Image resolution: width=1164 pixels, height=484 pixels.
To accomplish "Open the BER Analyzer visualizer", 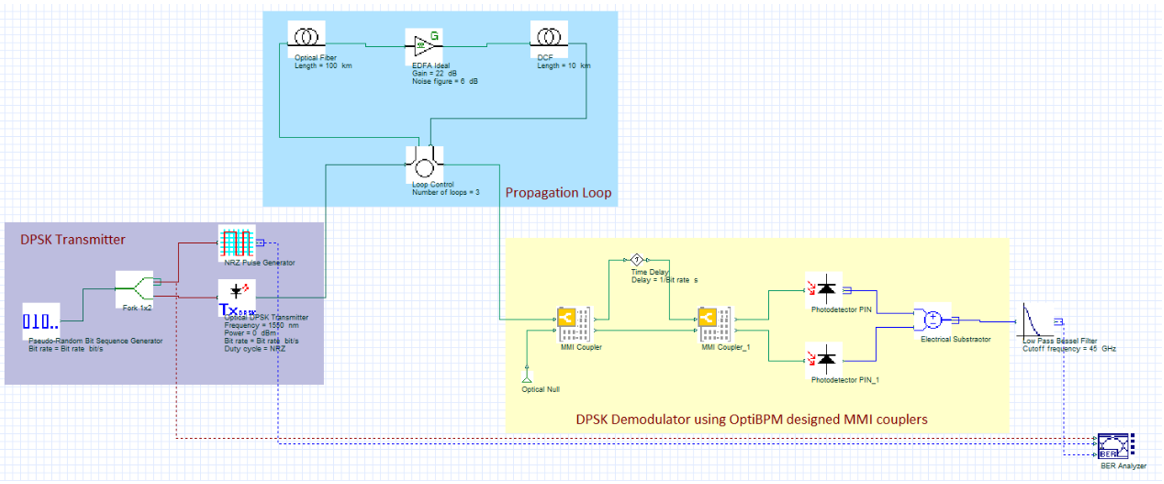I will 1113,444.
